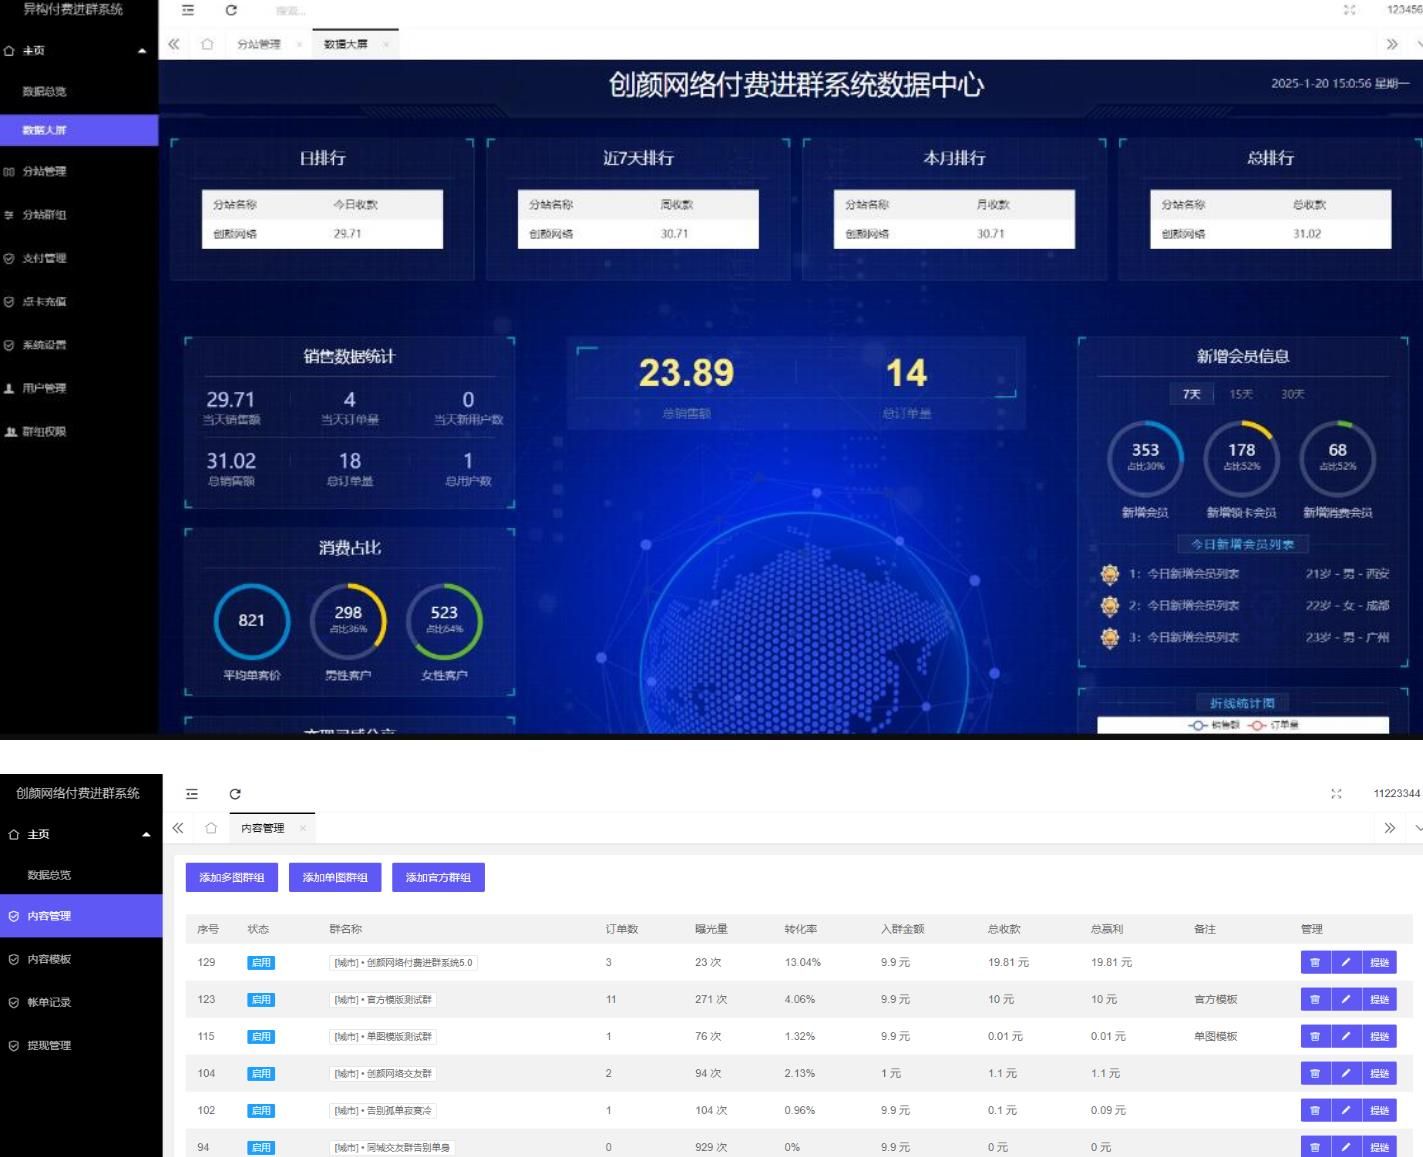Select 支付管理 in the left sidebar

[43, 258]
